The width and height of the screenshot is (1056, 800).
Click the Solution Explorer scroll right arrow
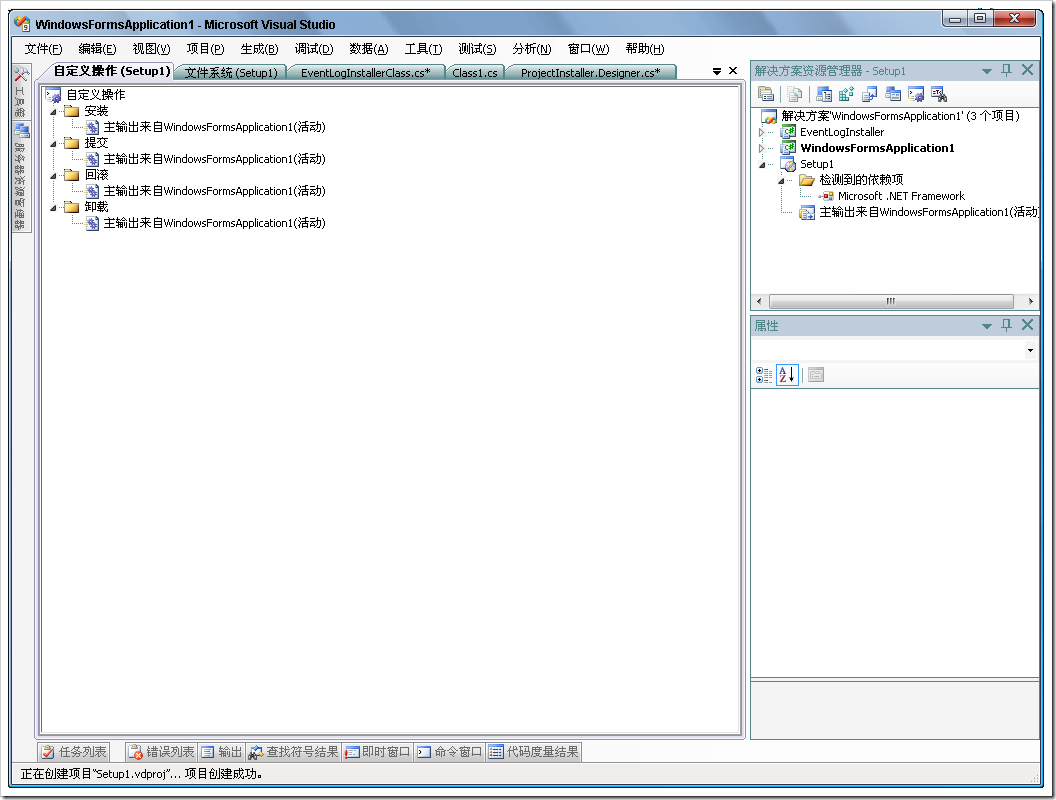pyautogui.click(x=1030, y=301)
